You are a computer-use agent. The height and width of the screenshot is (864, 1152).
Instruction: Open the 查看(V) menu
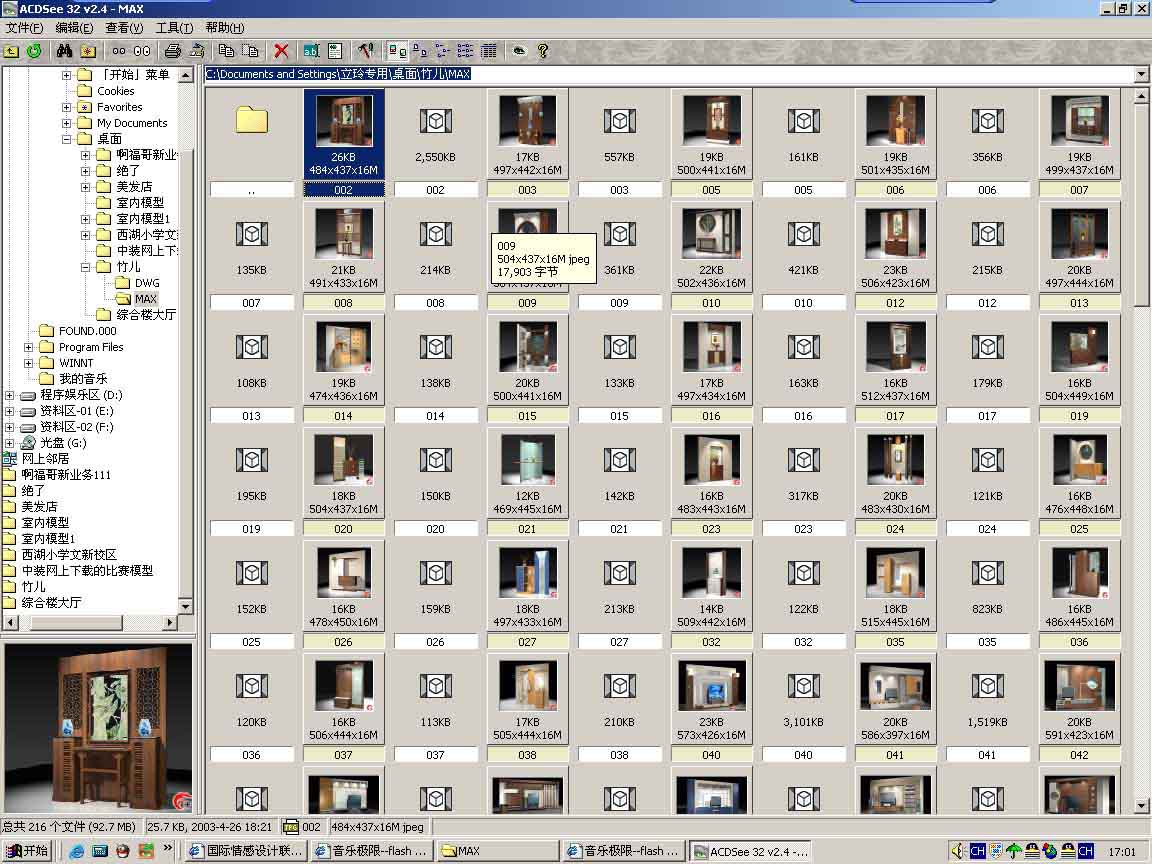pyautogui.click(x=124, y=27)
